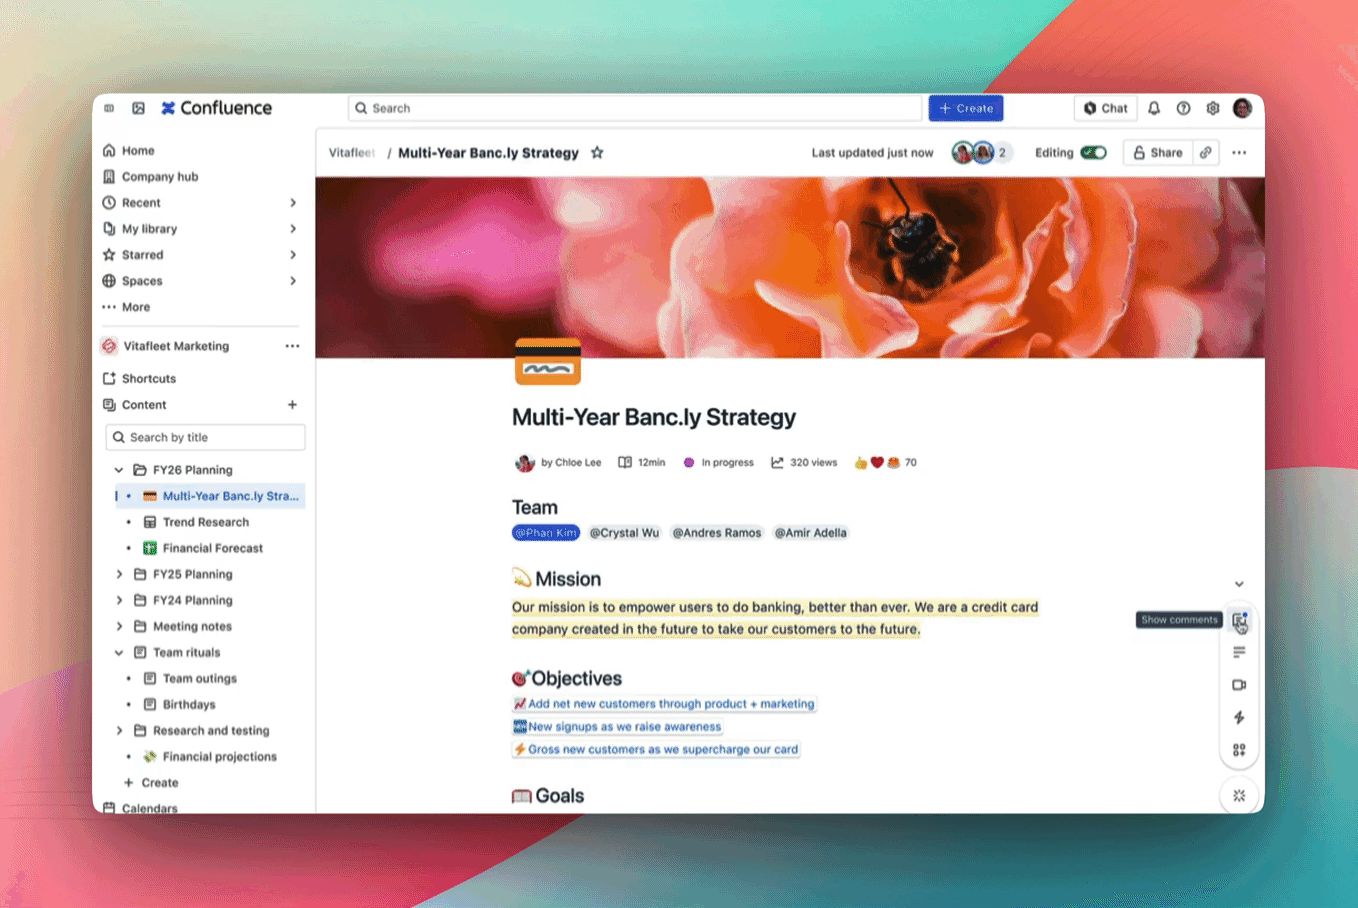
Task: Copy page link with chain icon
Action: (1206, 153)
